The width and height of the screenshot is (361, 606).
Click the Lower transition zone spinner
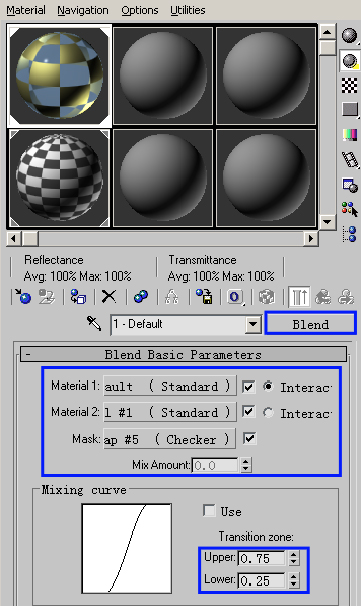point(294,580)
